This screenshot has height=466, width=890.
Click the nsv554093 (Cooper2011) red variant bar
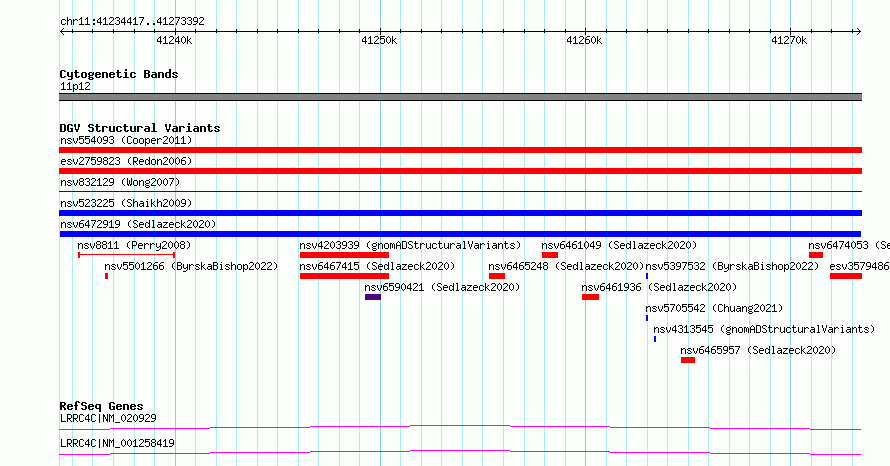pyautogui.click(x=460, y=150)
